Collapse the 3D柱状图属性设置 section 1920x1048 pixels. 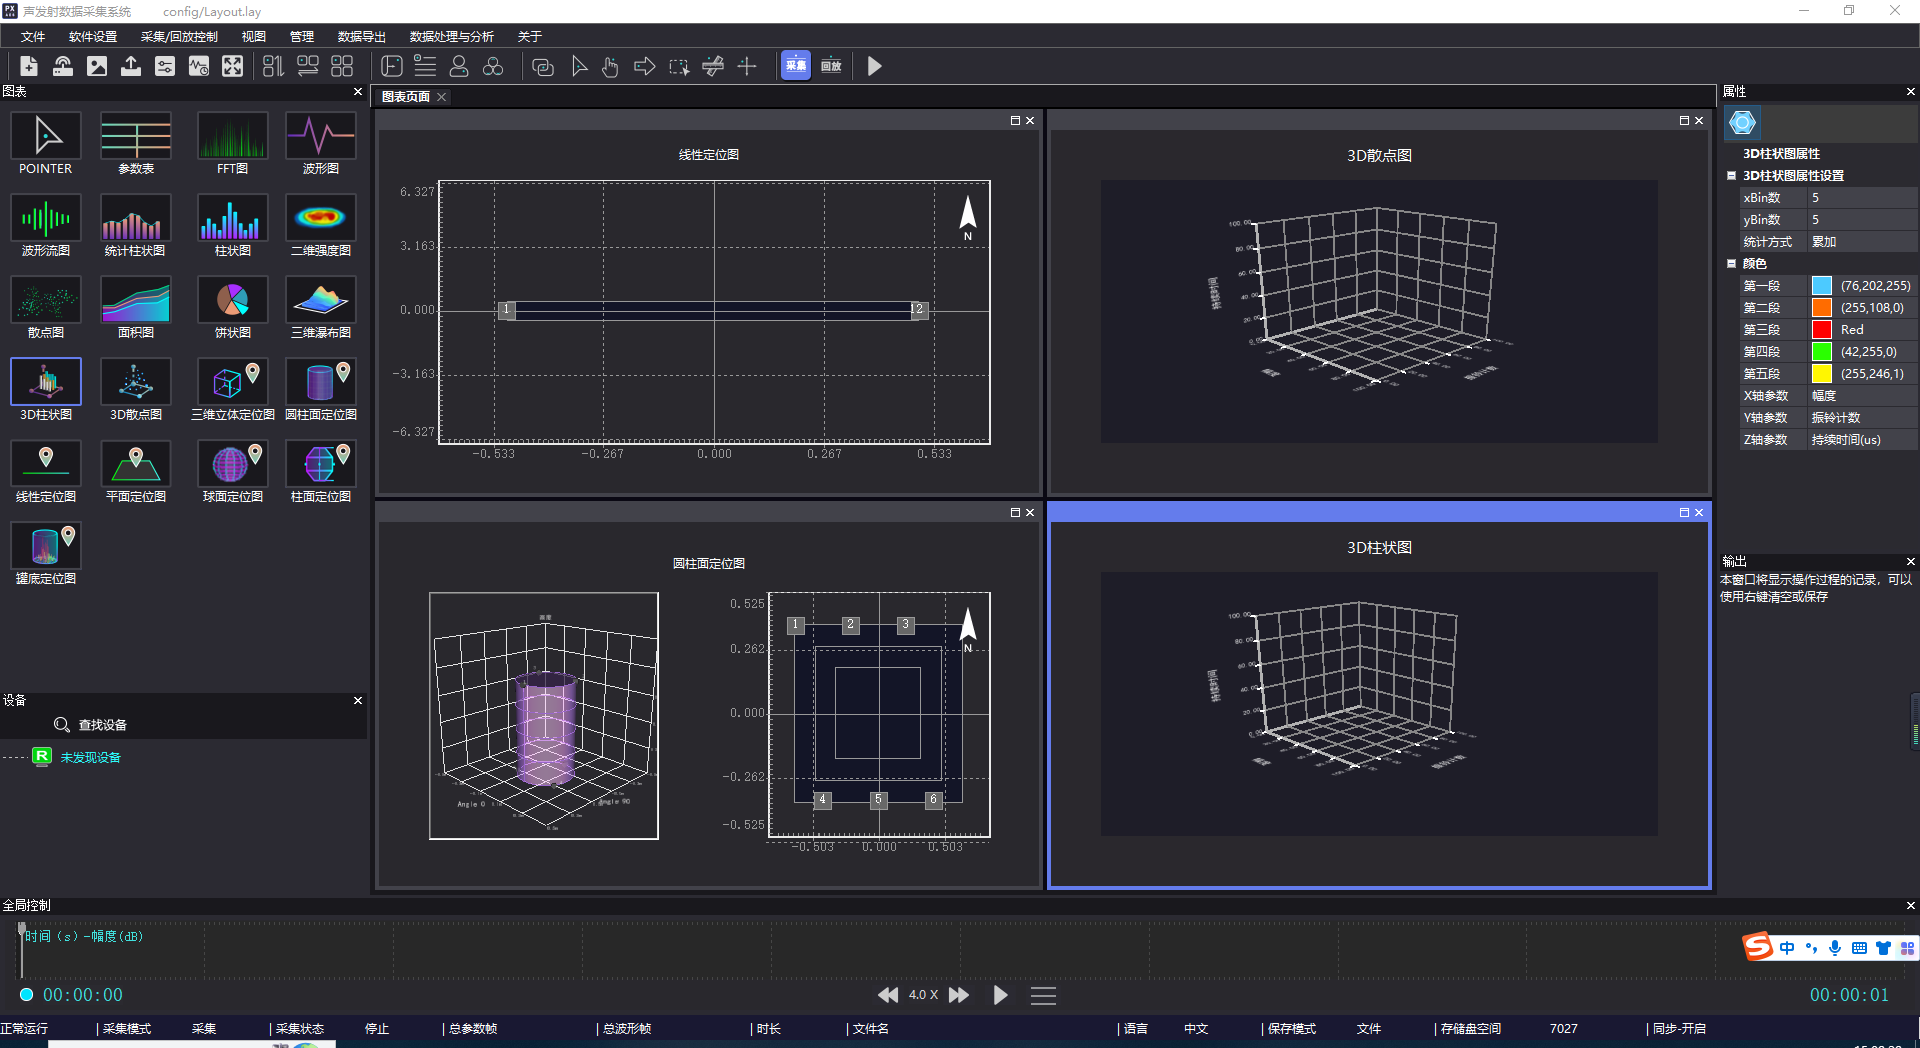tap(1731, 176)
